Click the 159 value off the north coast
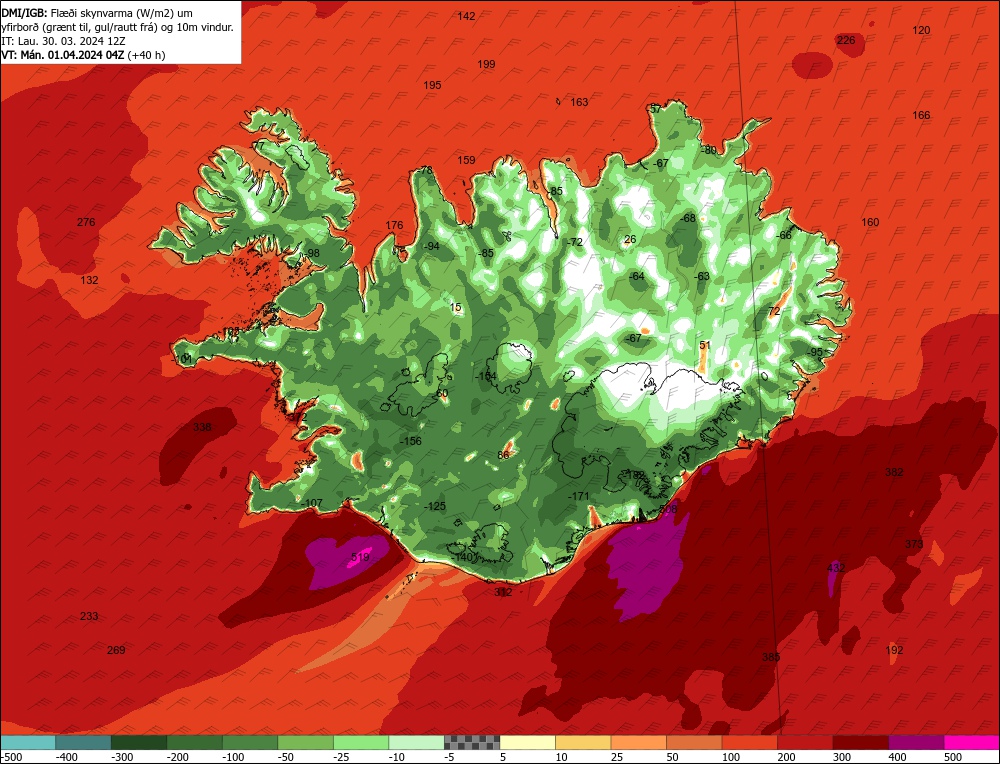The image size is (1000, 764). pyautogui.click(x=467, y=160)
